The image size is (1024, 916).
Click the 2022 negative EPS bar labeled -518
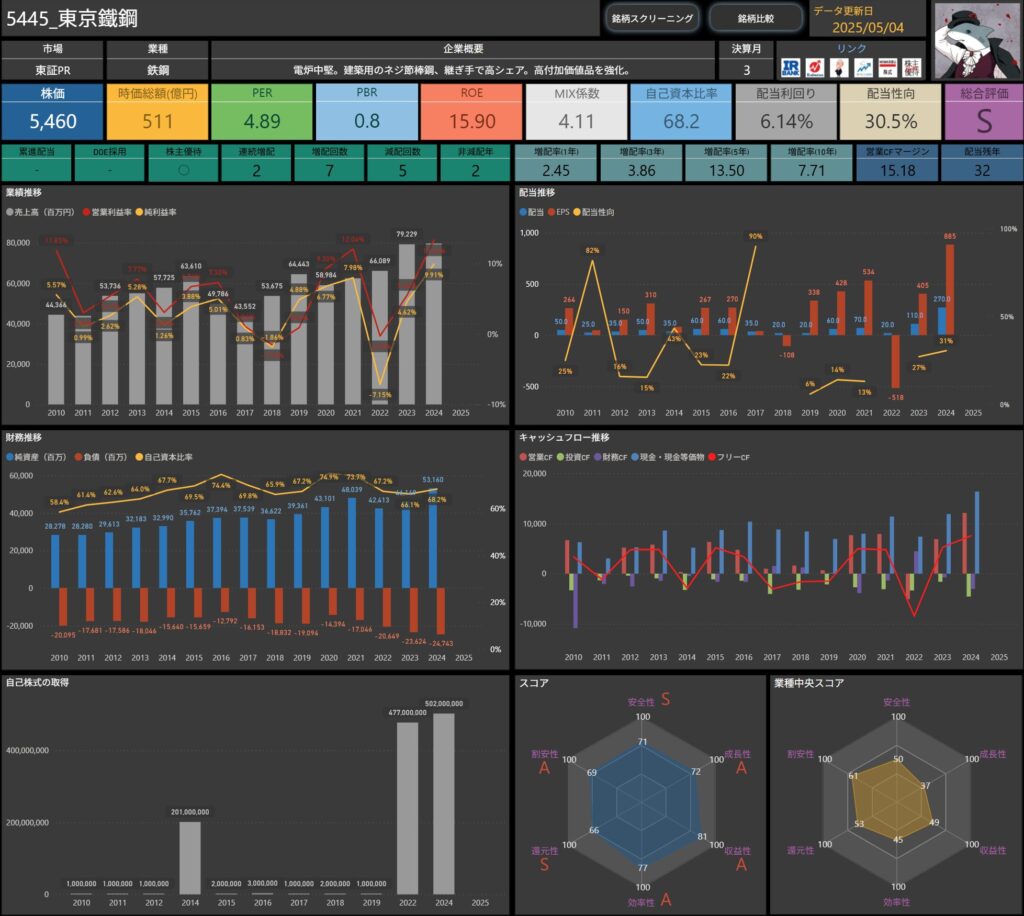click(x=895, y=362)
